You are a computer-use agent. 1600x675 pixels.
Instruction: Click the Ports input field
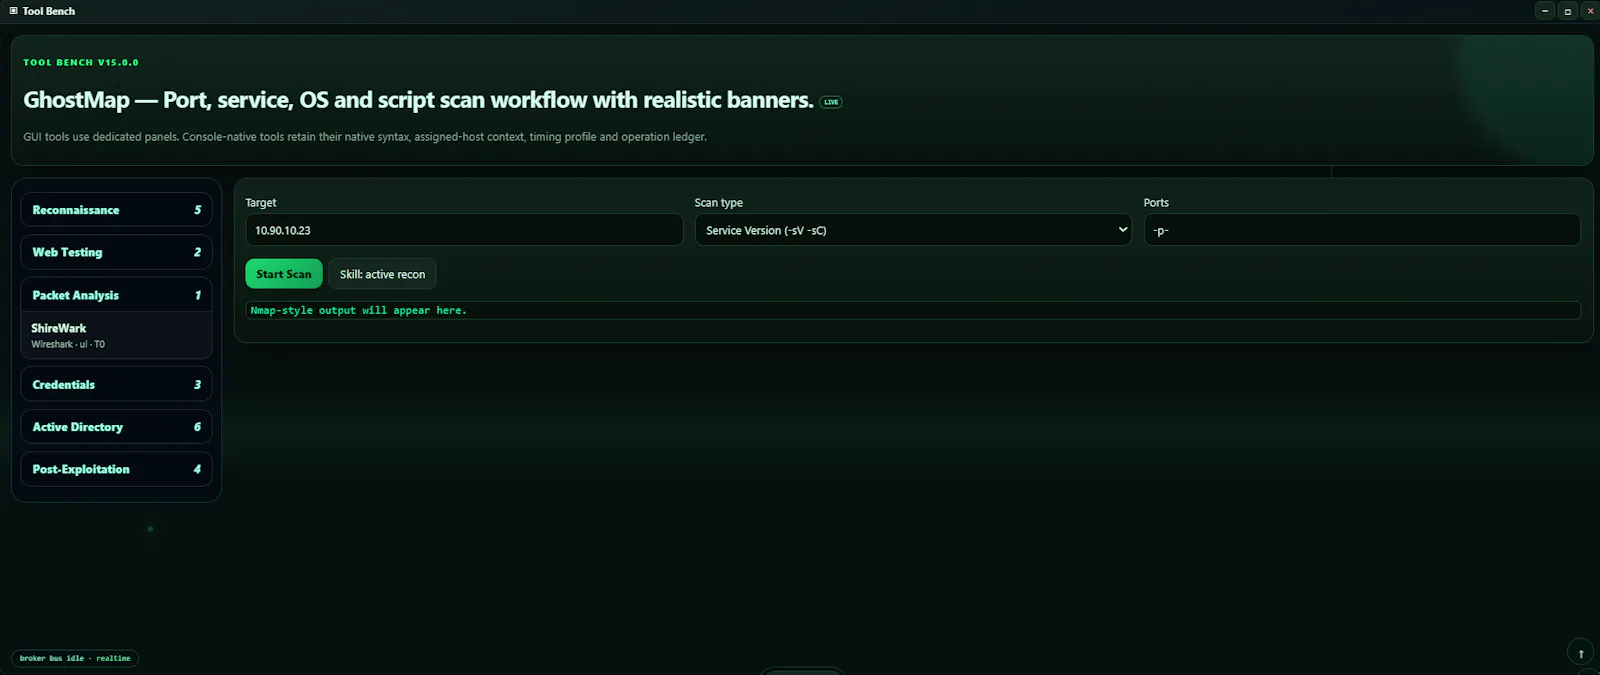click(x=1362, y=230)
